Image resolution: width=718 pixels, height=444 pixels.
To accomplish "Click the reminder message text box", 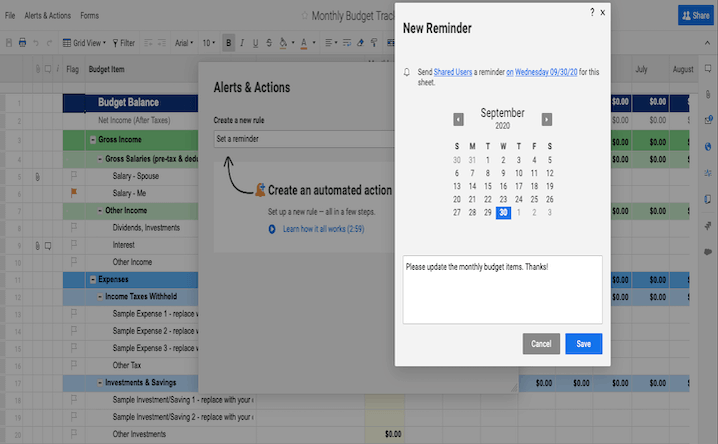I will pyautogui.click(x=502, y=289).
